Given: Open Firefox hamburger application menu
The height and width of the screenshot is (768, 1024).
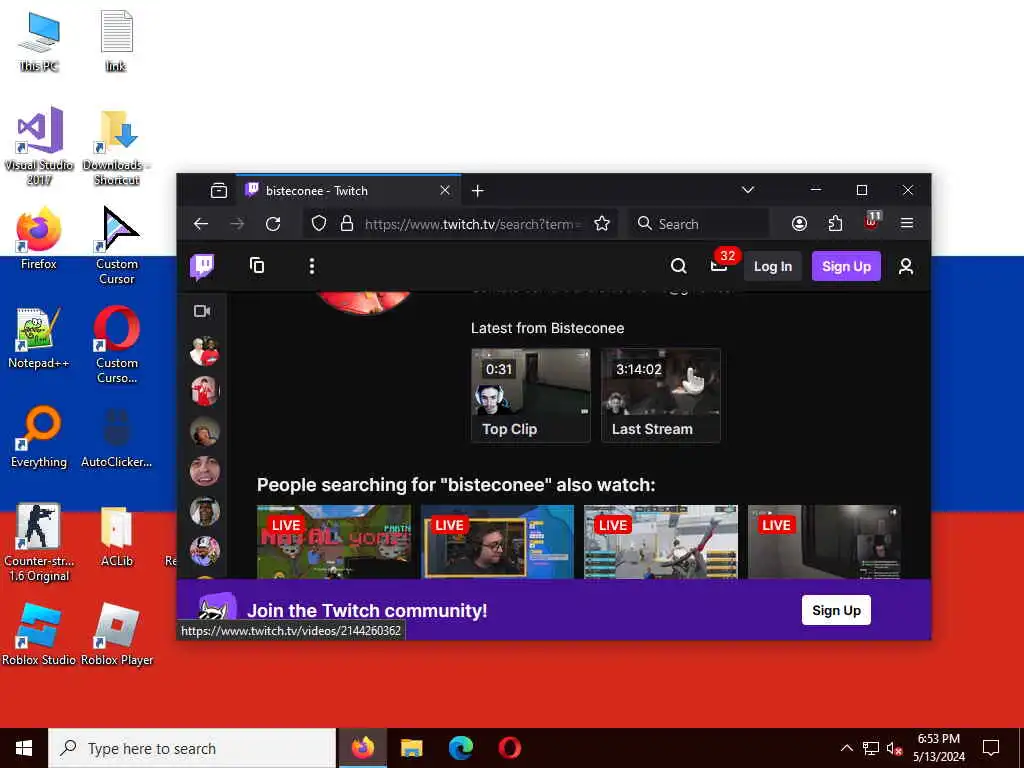Looking at the screenshot, I should [907, 224].
